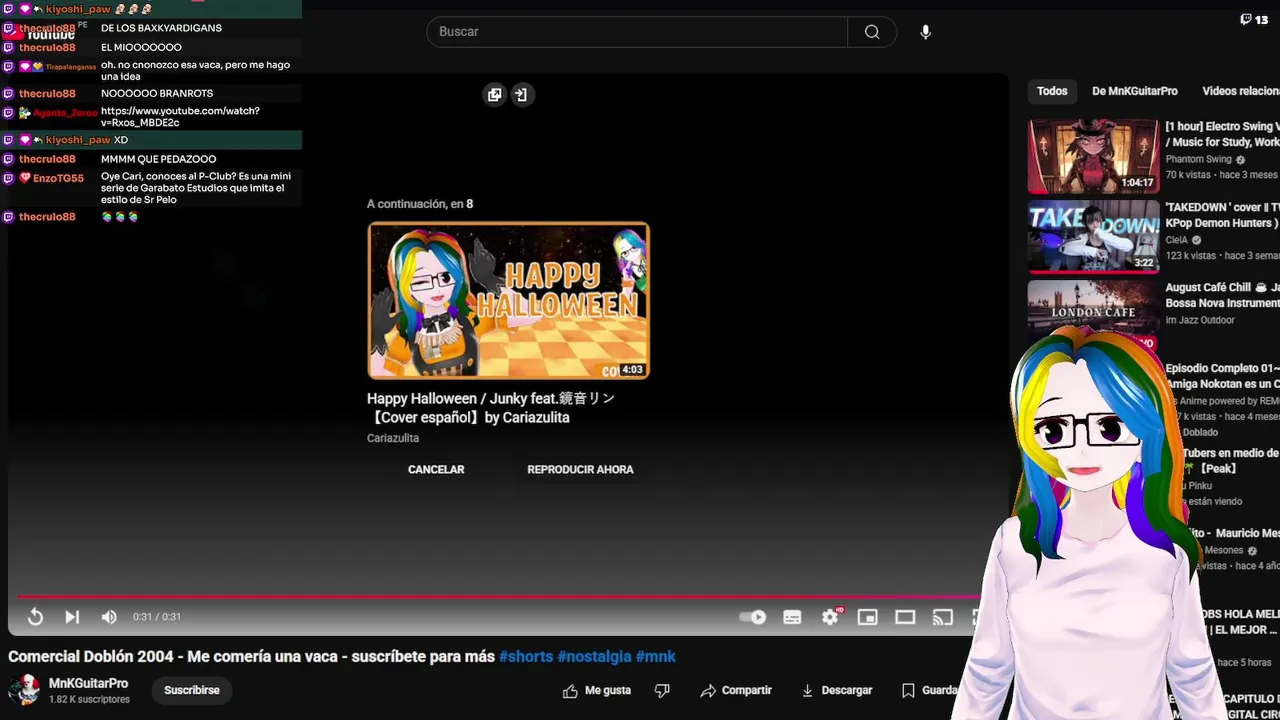Click the Im Jazz Outdoor channel name
Viewport: 1280px width, 720px height.
tap(1200, 320)
